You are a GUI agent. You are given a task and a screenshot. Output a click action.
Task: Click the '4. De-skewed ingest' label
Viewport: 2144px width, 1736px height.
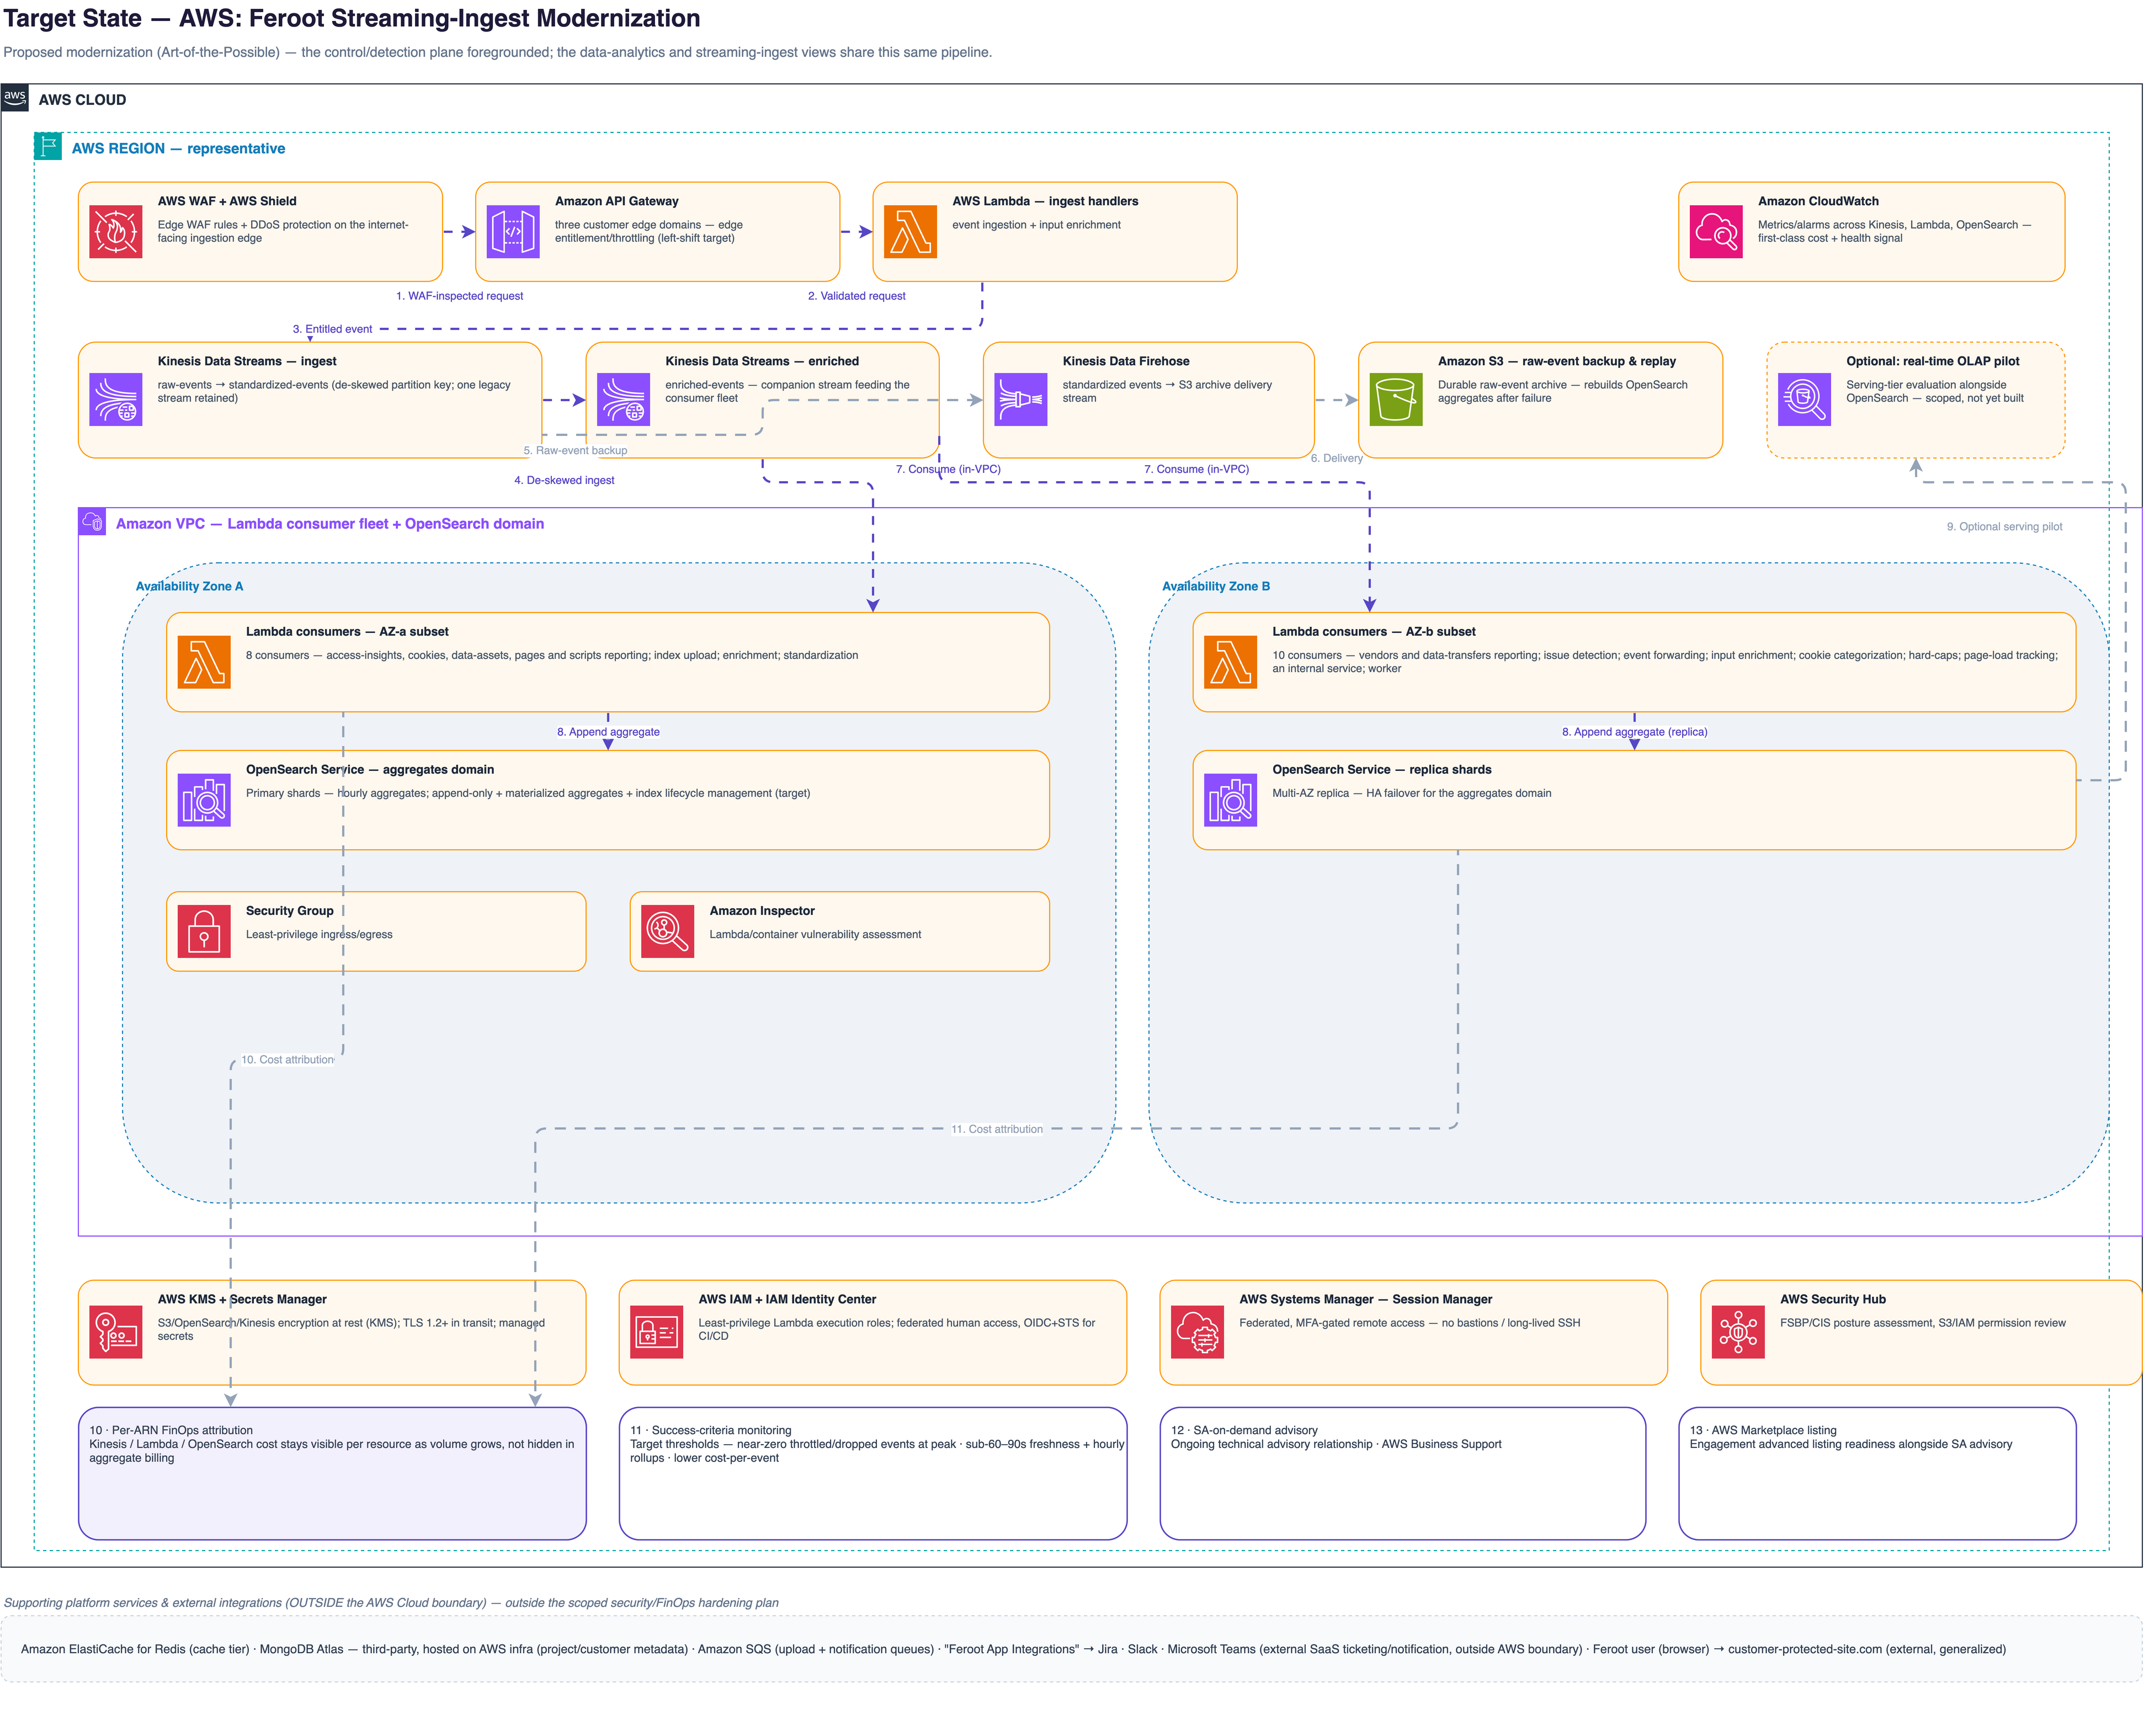(564, 480)
